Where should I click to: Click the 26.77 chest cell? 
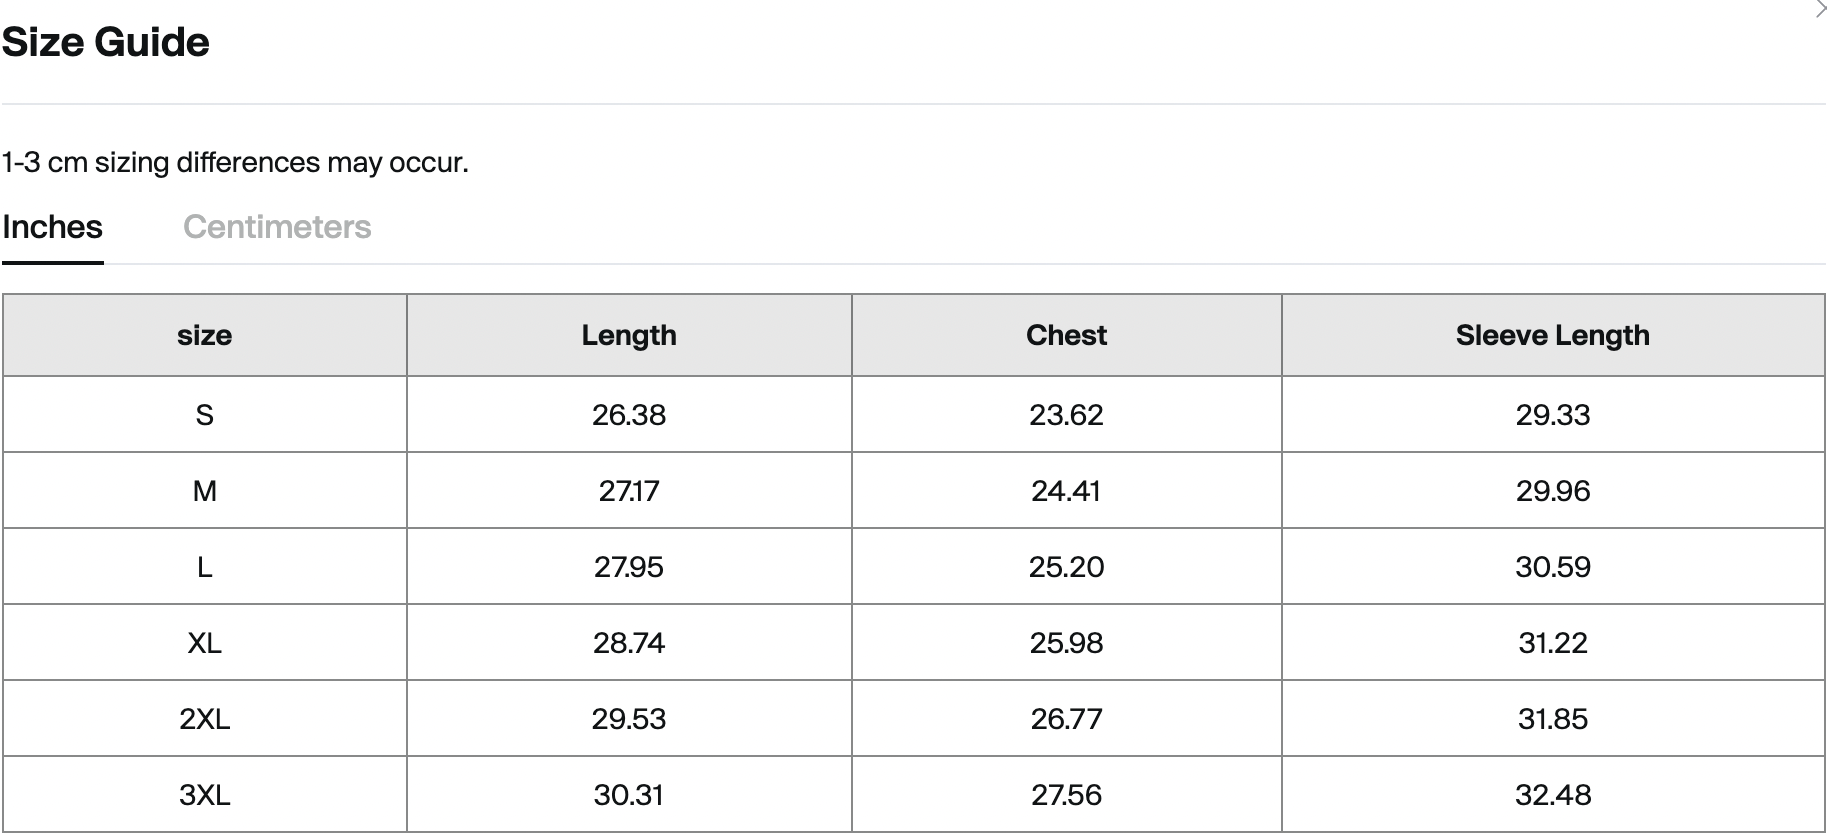1066,719
